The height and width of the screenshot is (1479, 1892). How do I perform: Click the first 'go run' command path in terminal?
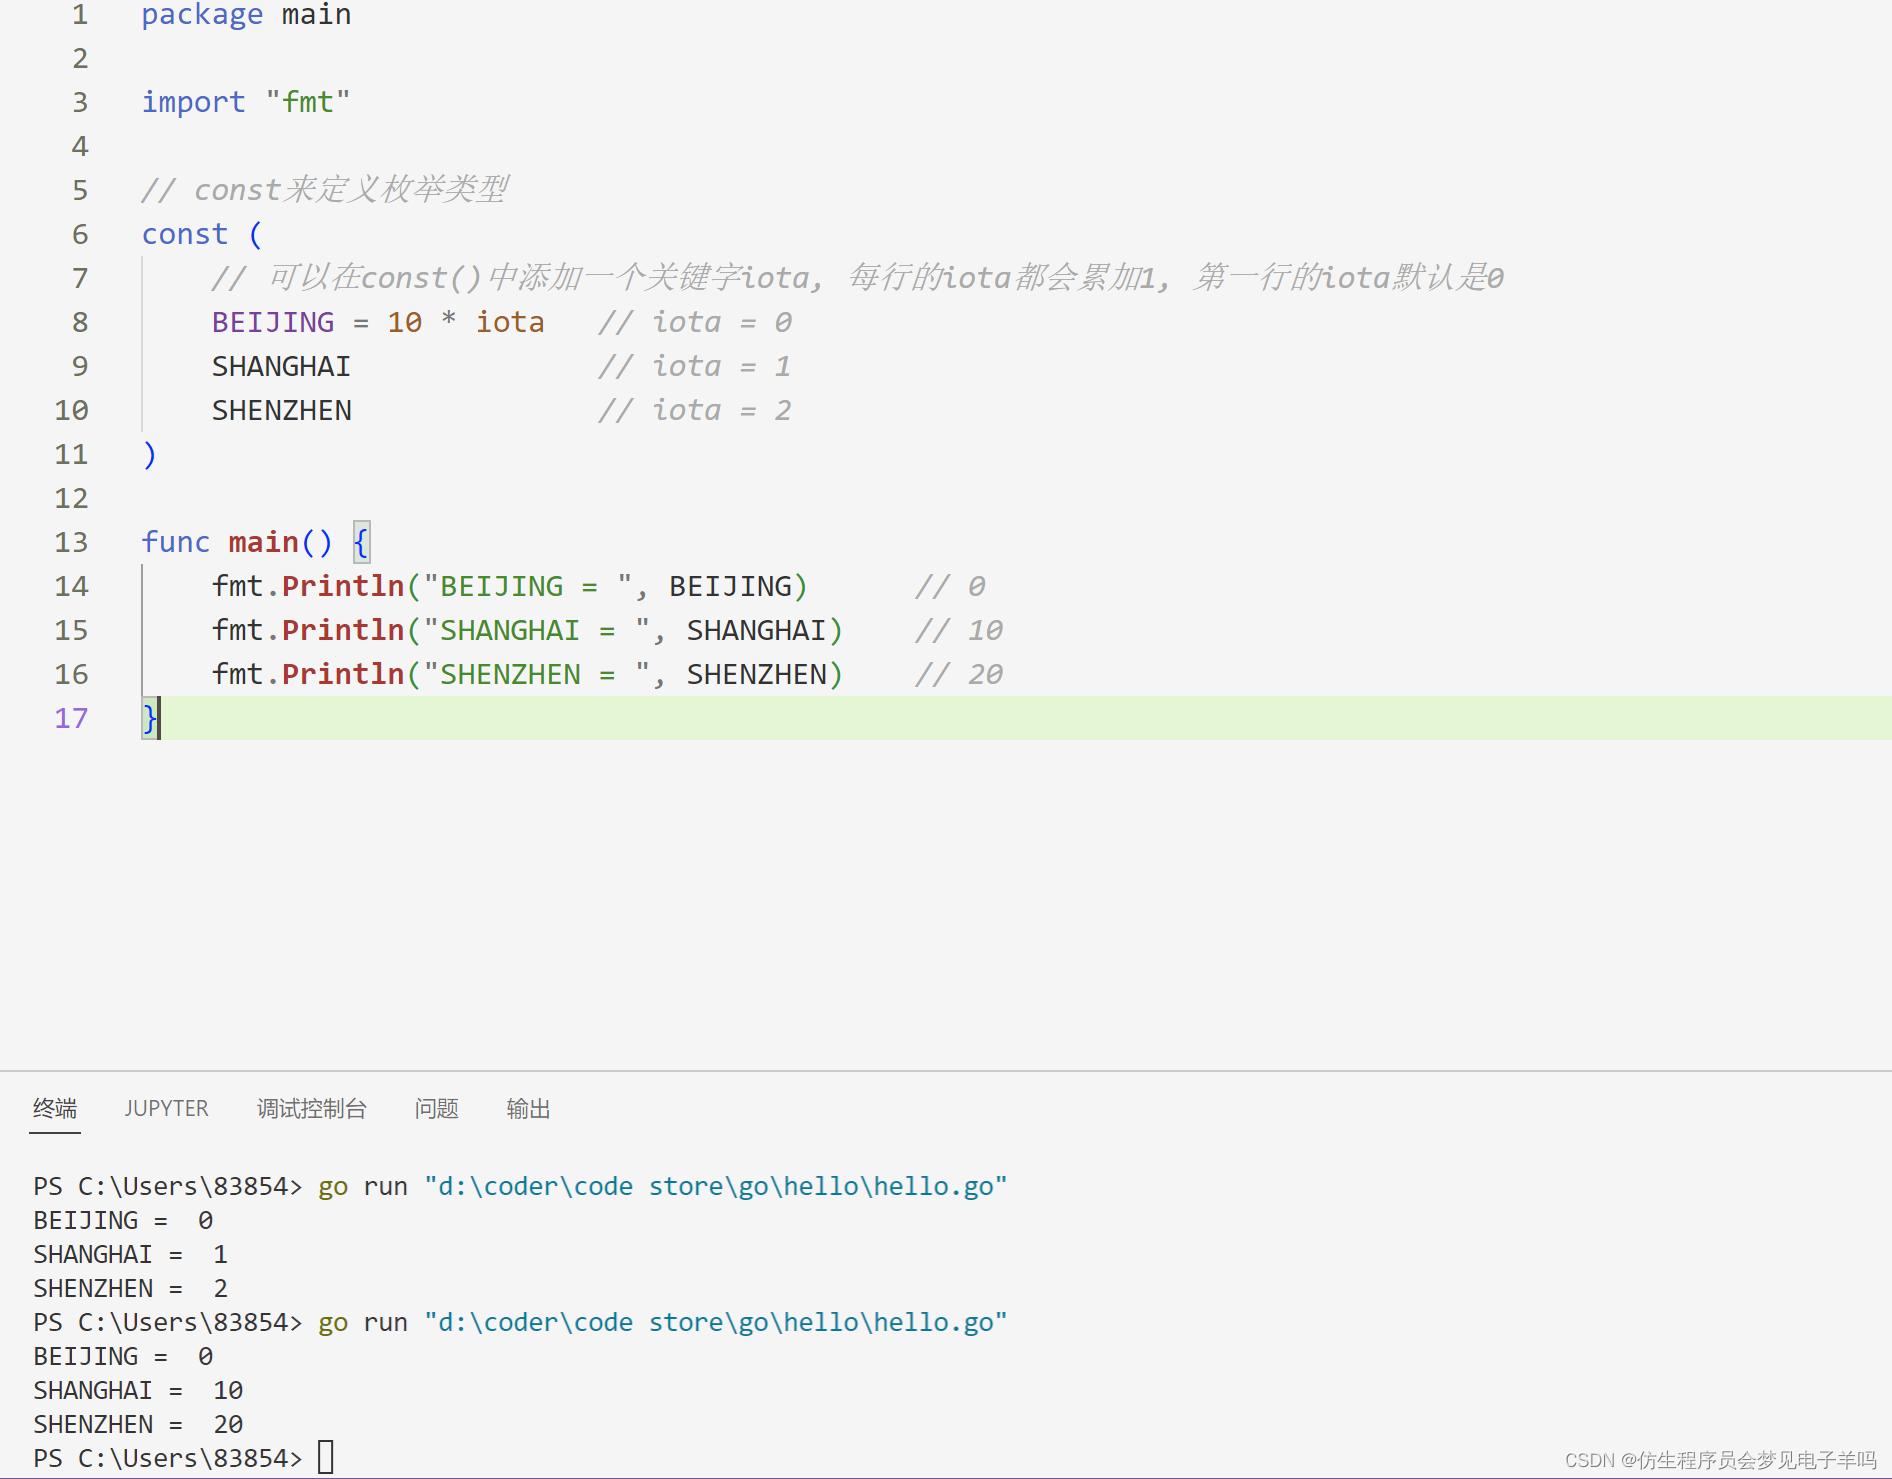click(715, 1186)
